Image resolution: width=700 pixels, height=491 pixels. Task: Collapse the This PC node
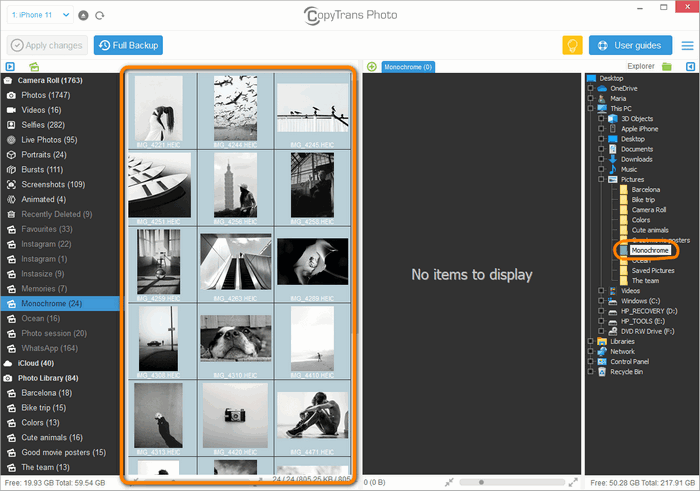(591, 108)
